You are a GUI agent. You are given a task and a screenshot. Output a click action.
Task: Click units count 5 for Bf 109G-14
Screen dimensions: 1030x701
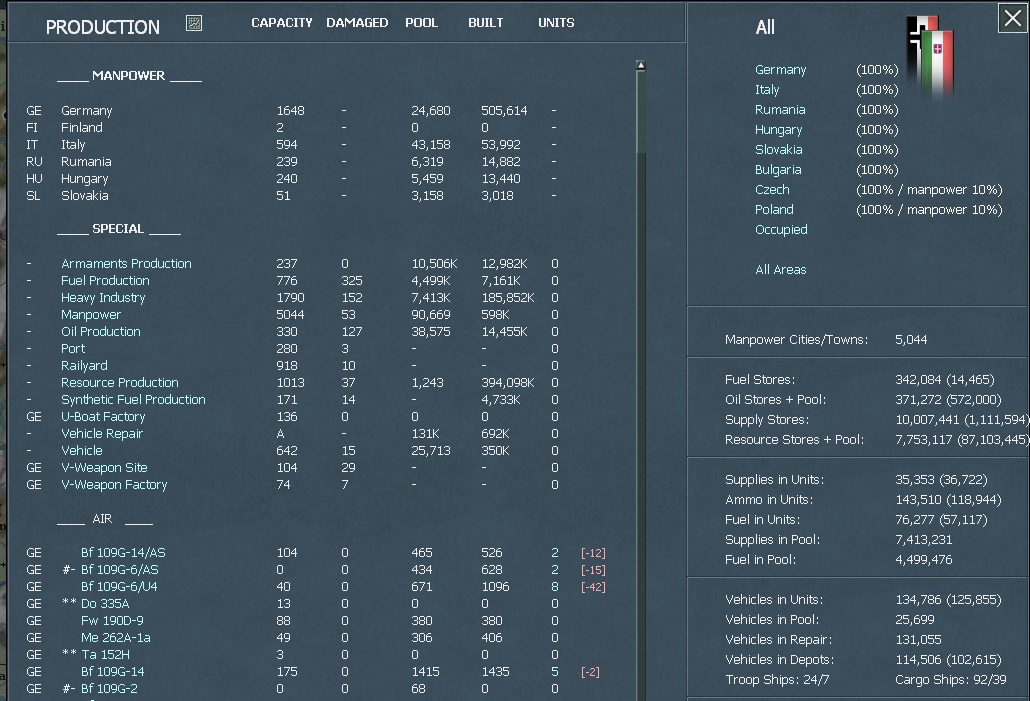point(555,672)
